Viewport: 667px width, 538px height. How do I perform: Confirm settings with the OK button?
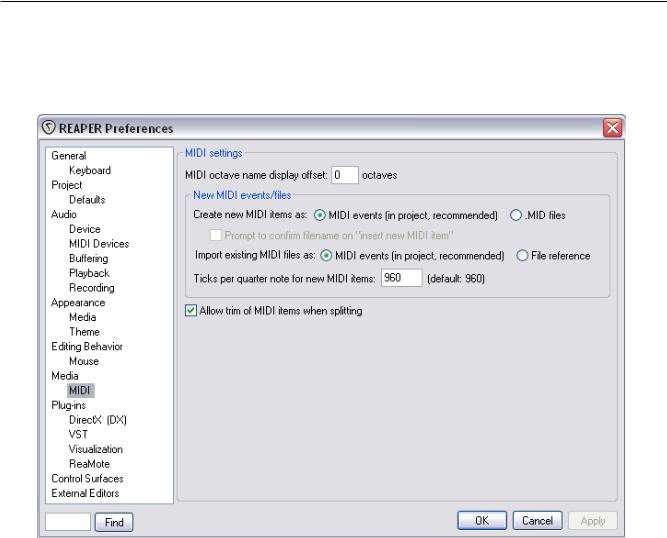click(x=482, y=521)
